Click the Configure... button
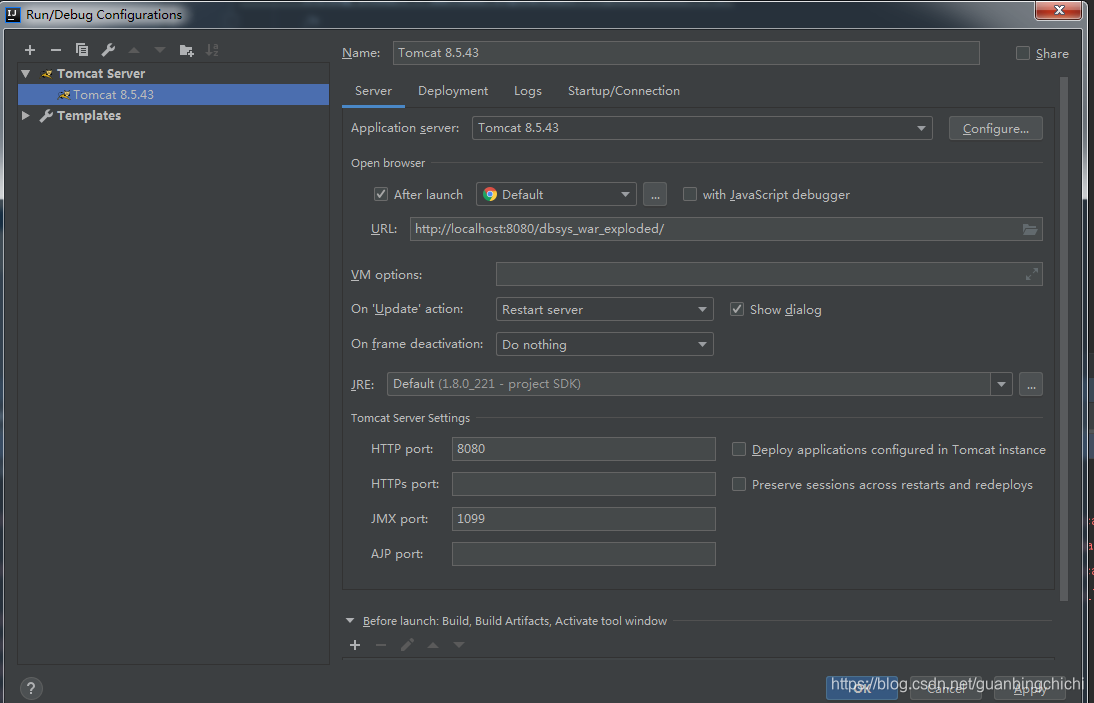 996,128
